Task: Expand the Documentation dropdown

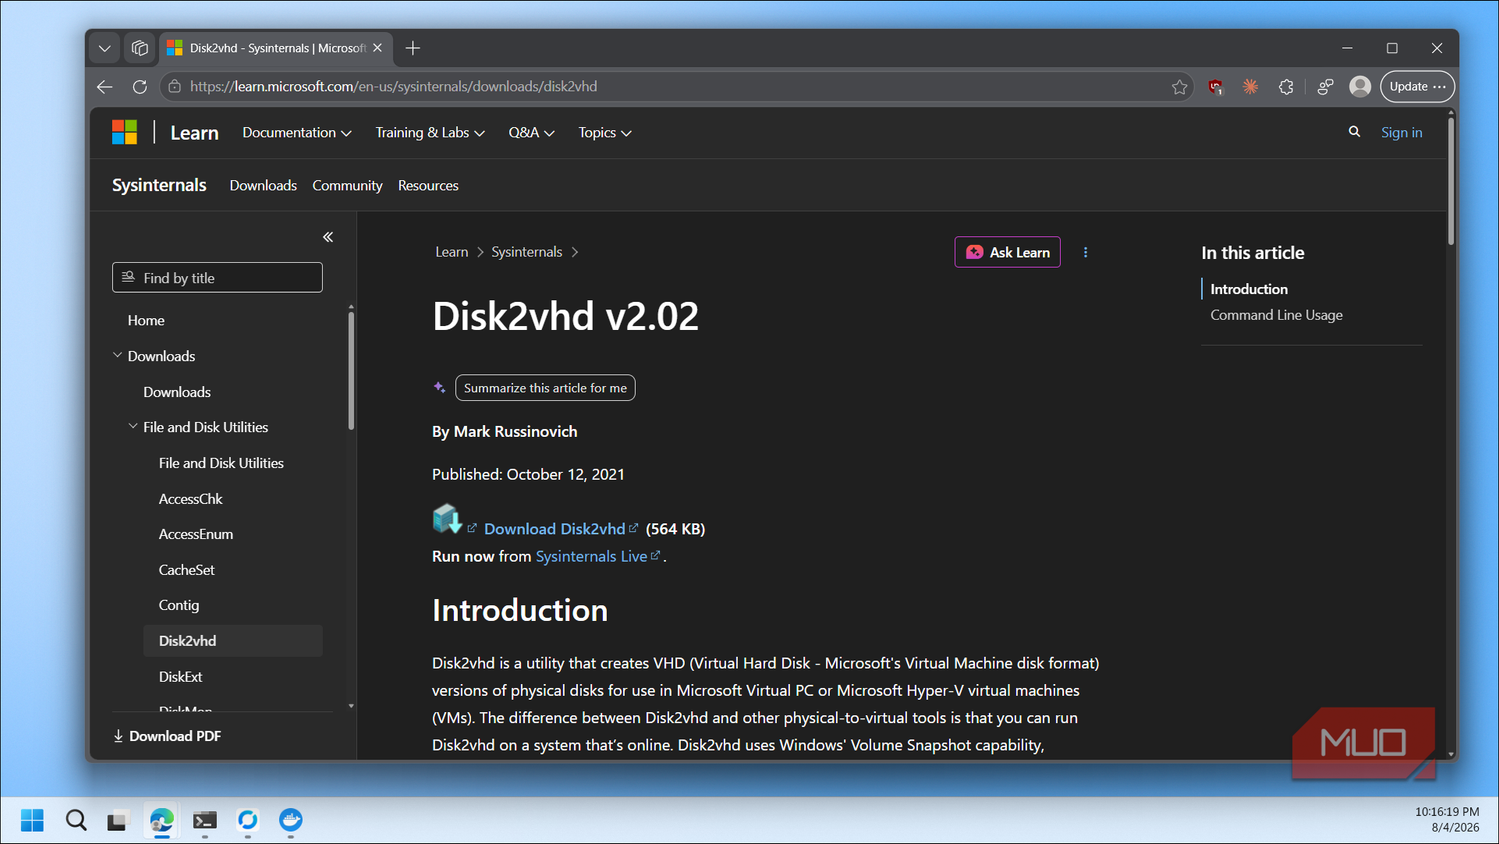Action: [297, 133]
